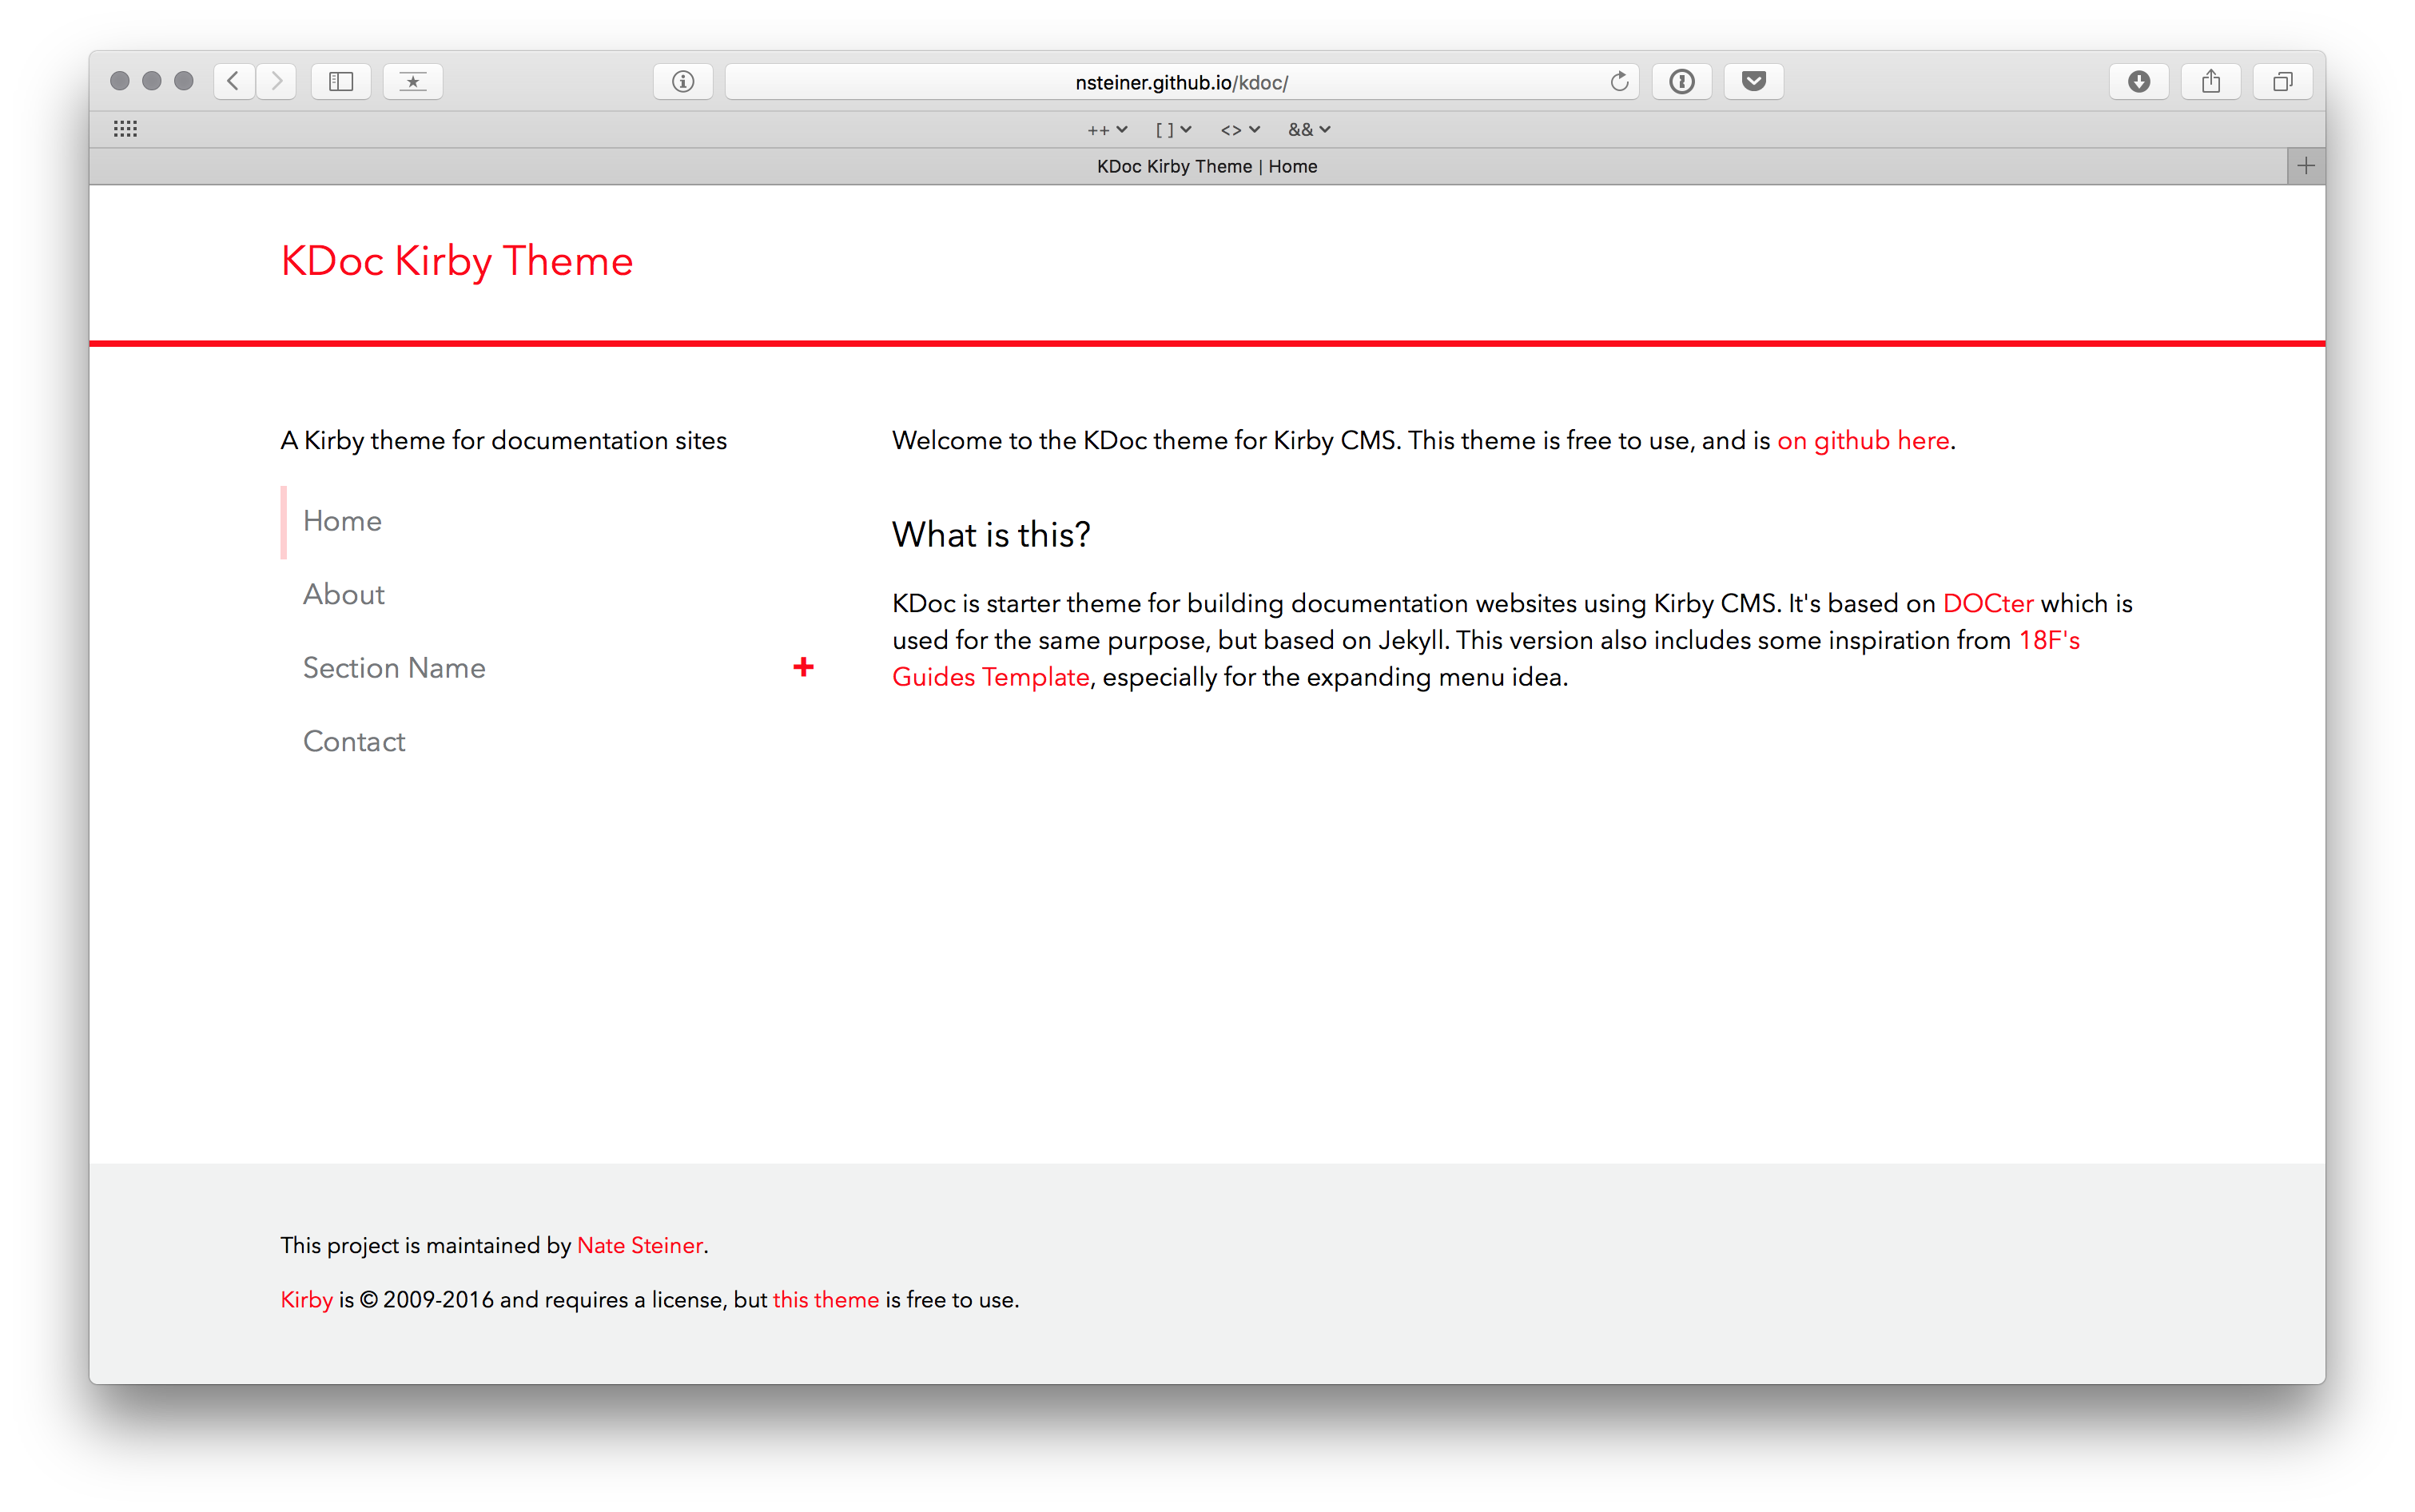Click the star Top Sites toolbar button
This screenshot has height=1512, width=2415.
pos(413,81)
